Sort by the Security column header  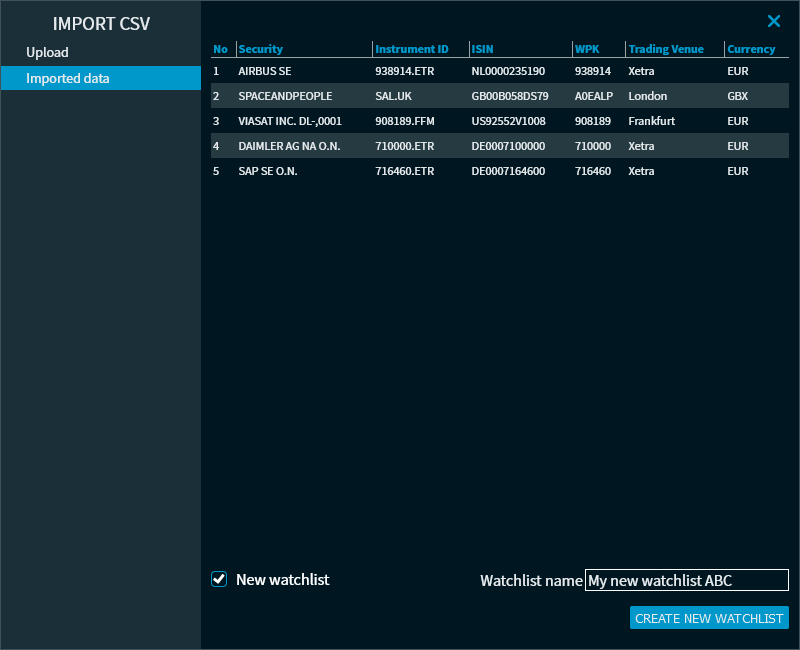click(261, 49)
